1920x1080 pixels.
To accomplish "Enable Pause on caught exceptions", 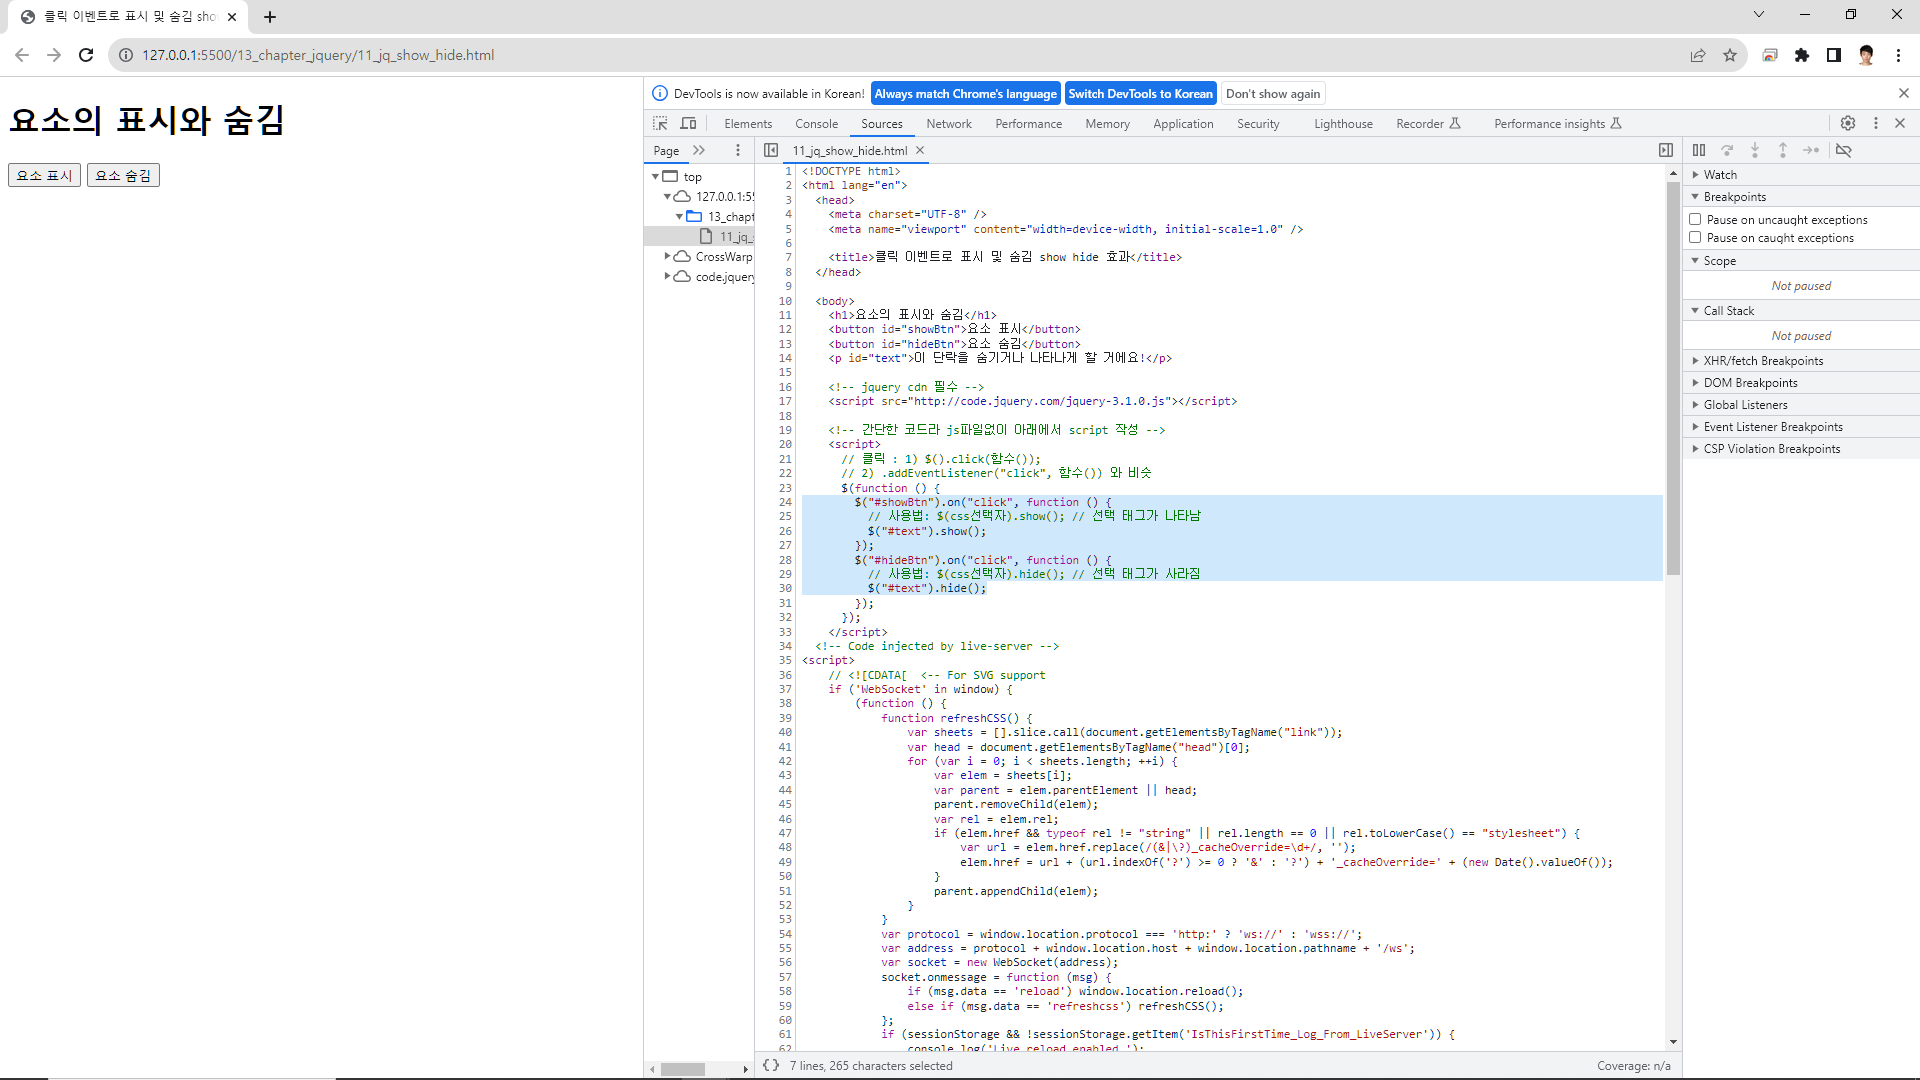I will tap(1695, 237).
